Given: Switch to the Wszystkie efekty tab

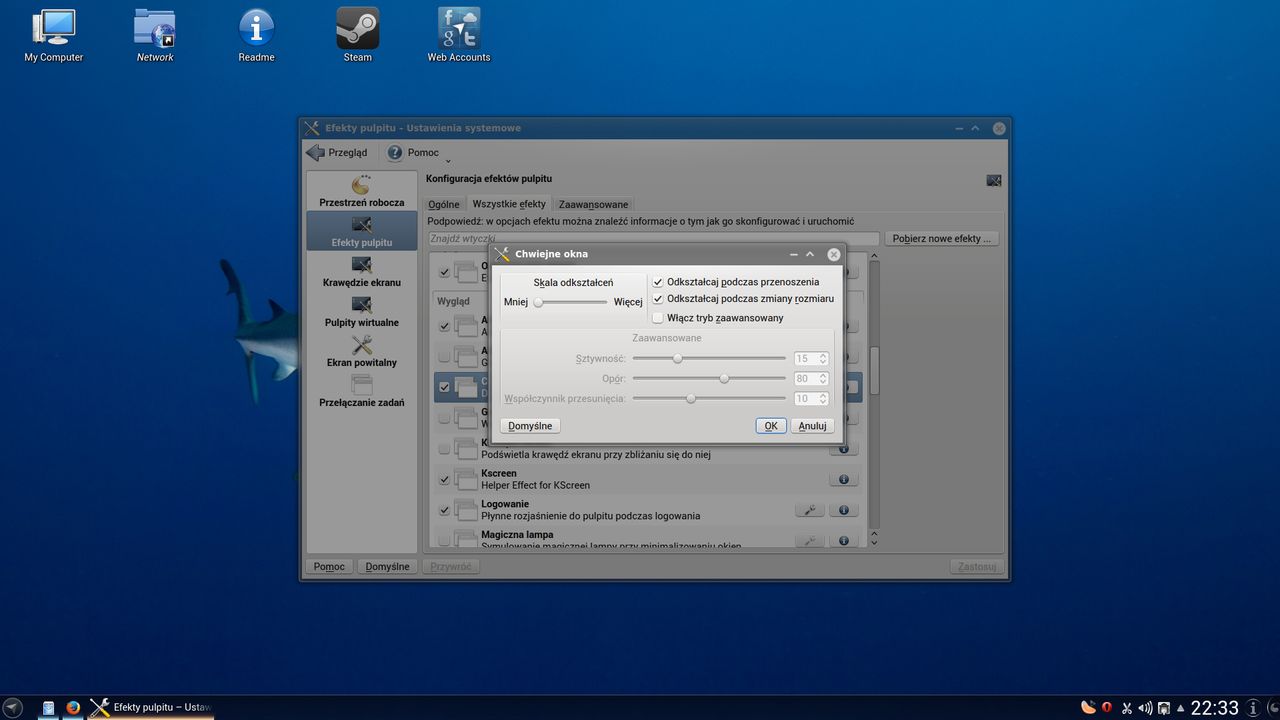Looking at the screenshot, I should [x=509, y=204].
